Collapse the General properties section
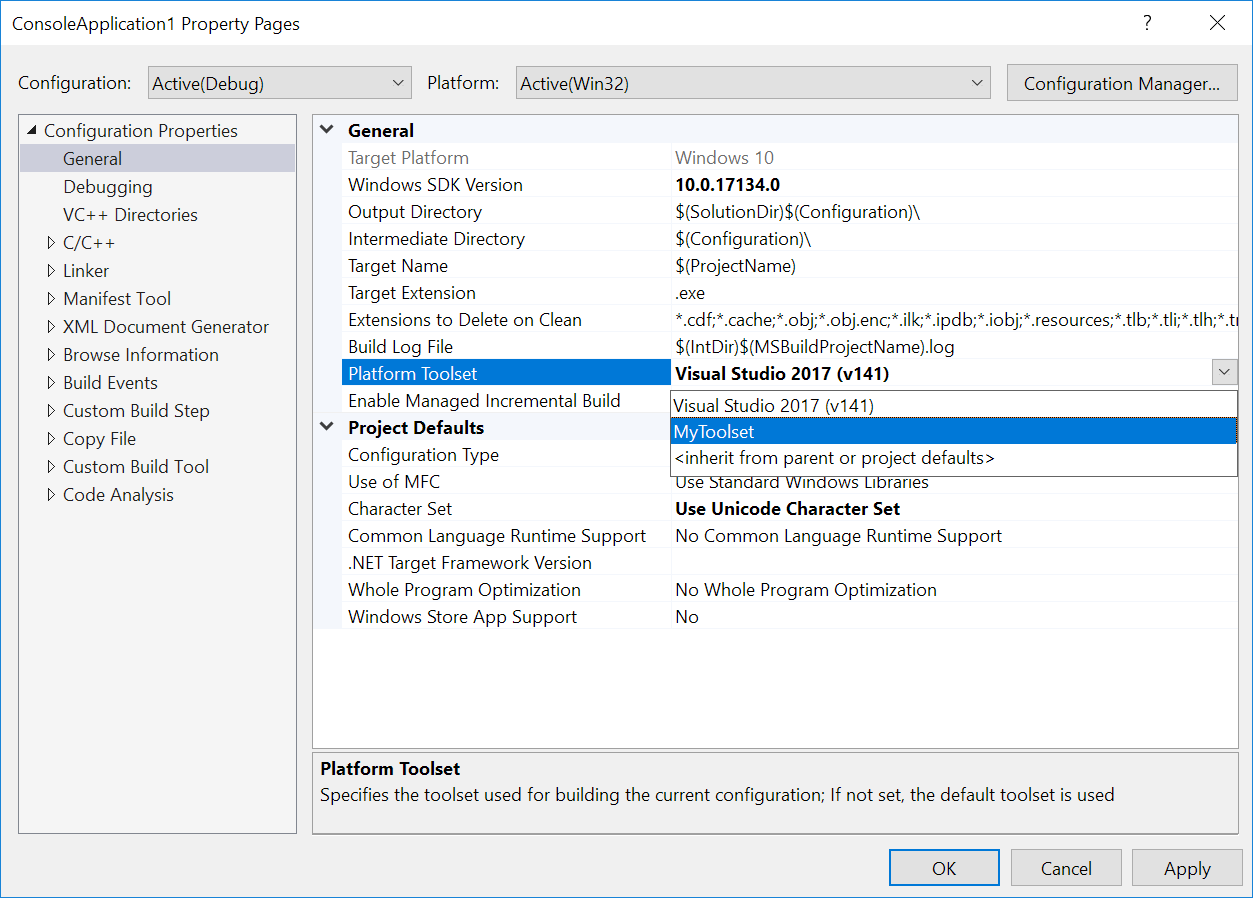1255x899 pixels. click(x=326, y=129)
